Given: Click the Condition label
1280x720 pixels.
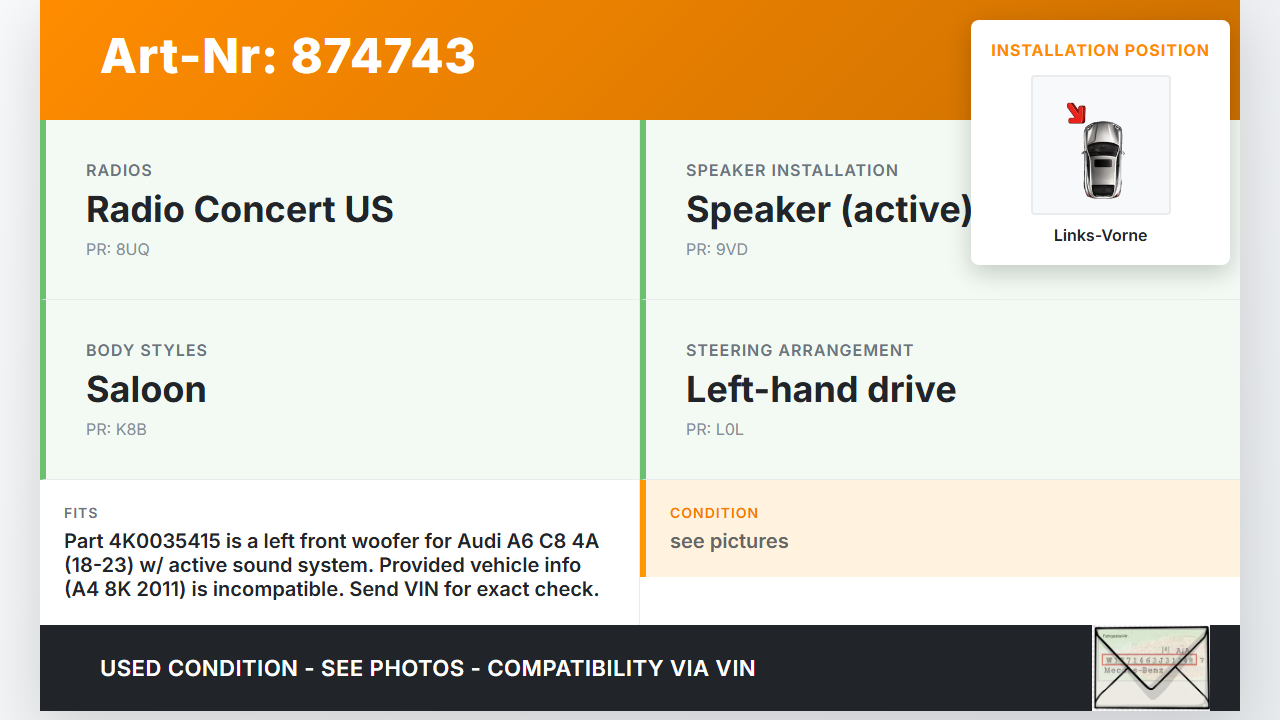Looking at the screenshot, I should [714, 513].
